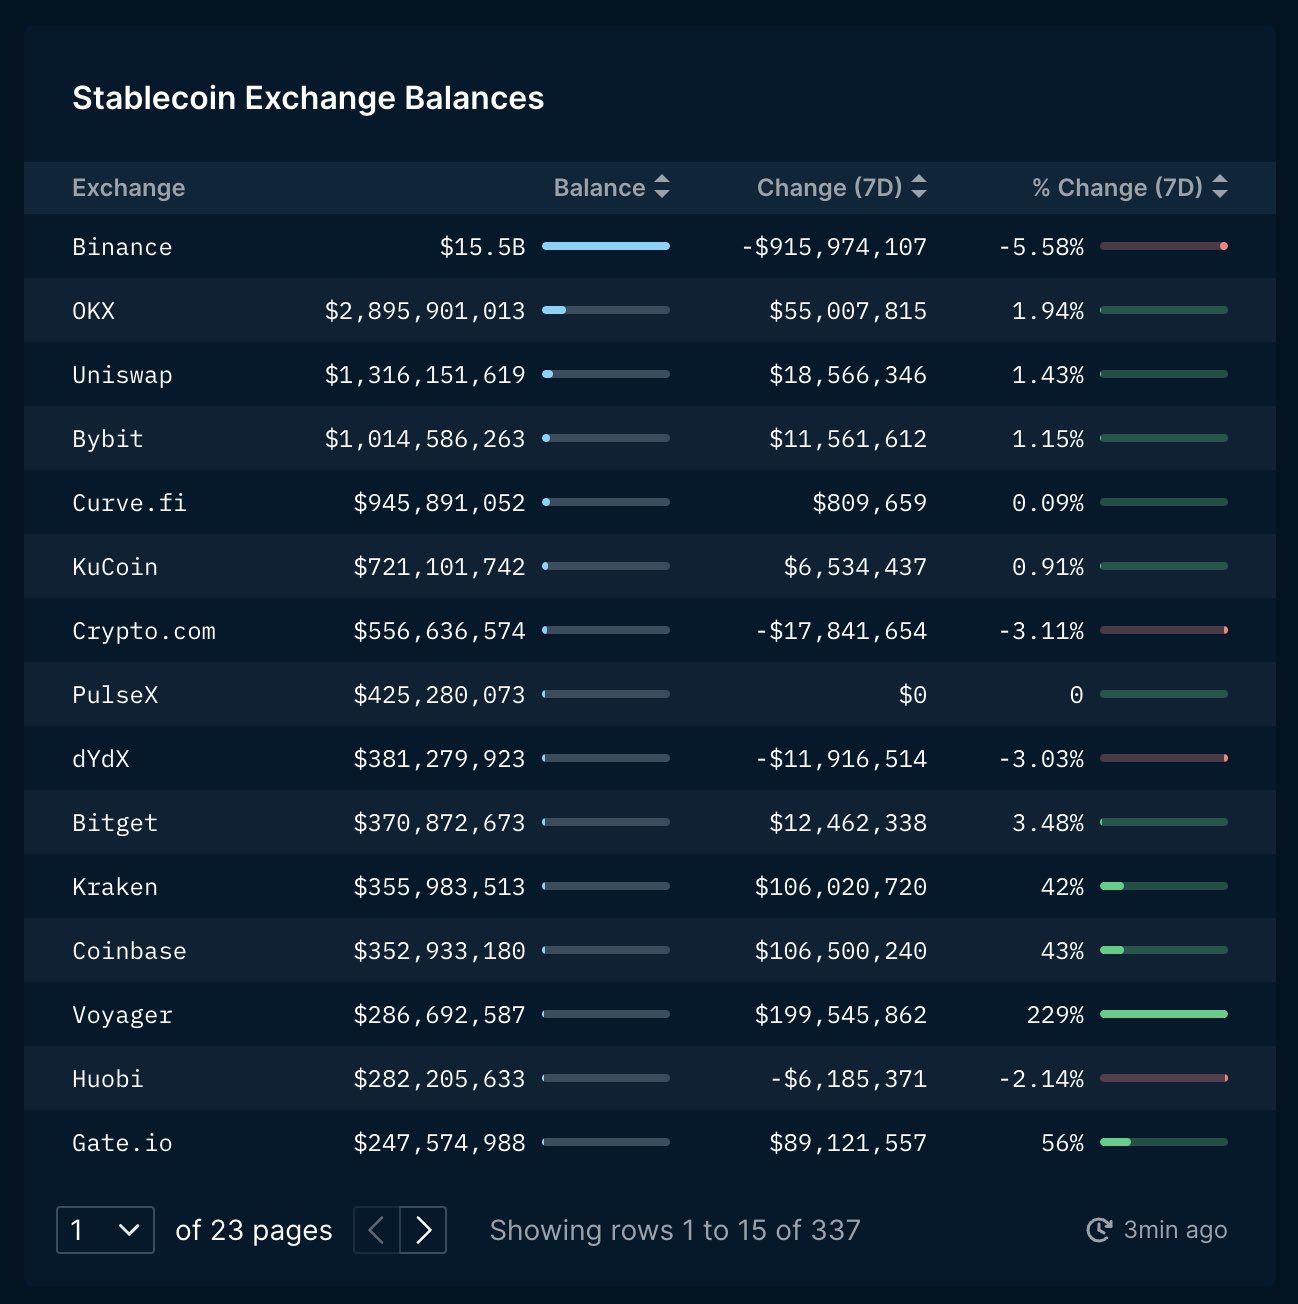The image size is (1298, 1304).
Task: Go to previous page arrow
Action: click(x=377, y=1230)
